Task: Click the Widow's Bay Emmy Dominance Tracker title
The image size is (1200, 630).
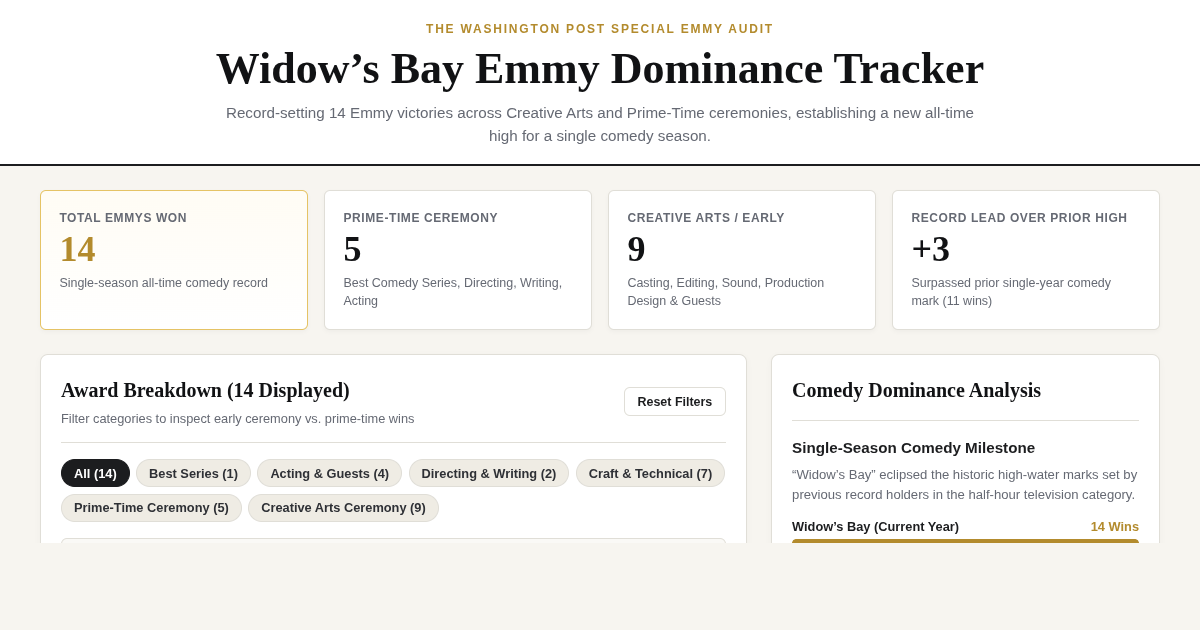Action: click(600, 68)
